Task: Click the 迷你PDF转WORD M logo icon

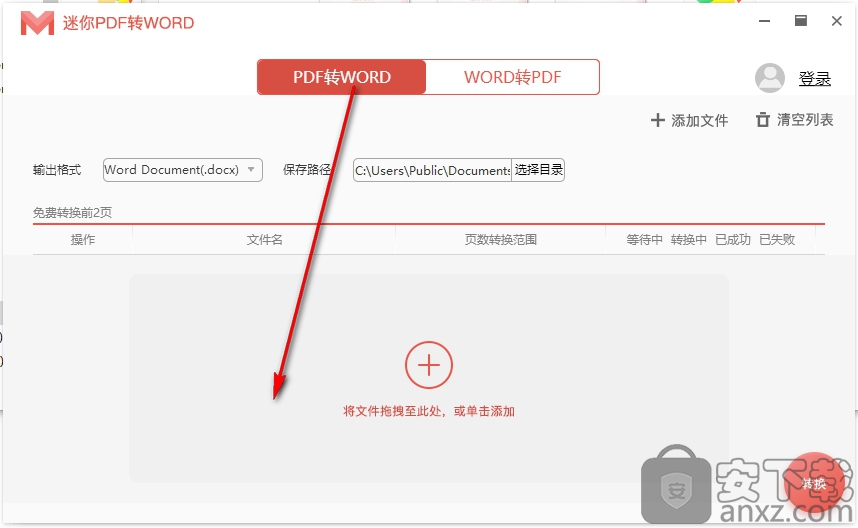Action: click(x=37, y=23)
